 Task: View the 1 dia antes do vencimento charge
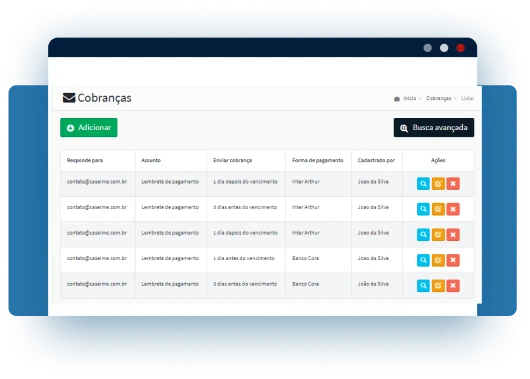(423, 260)
